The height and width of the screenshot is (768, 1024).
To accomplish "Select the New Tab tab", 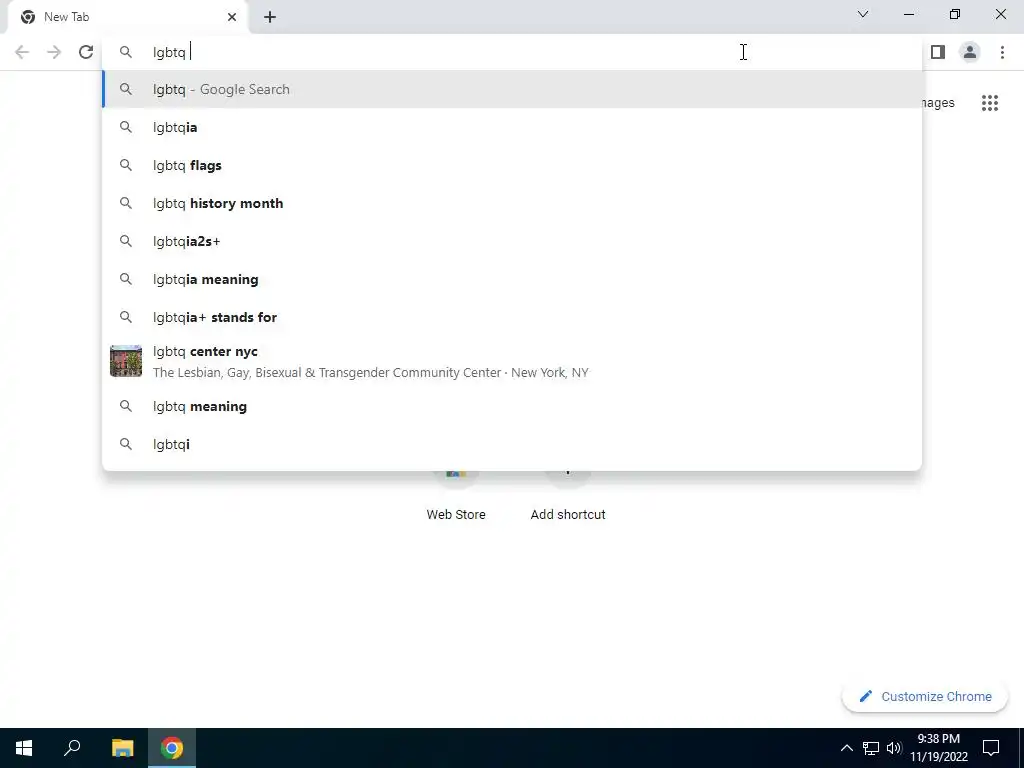I will (127, 17).
